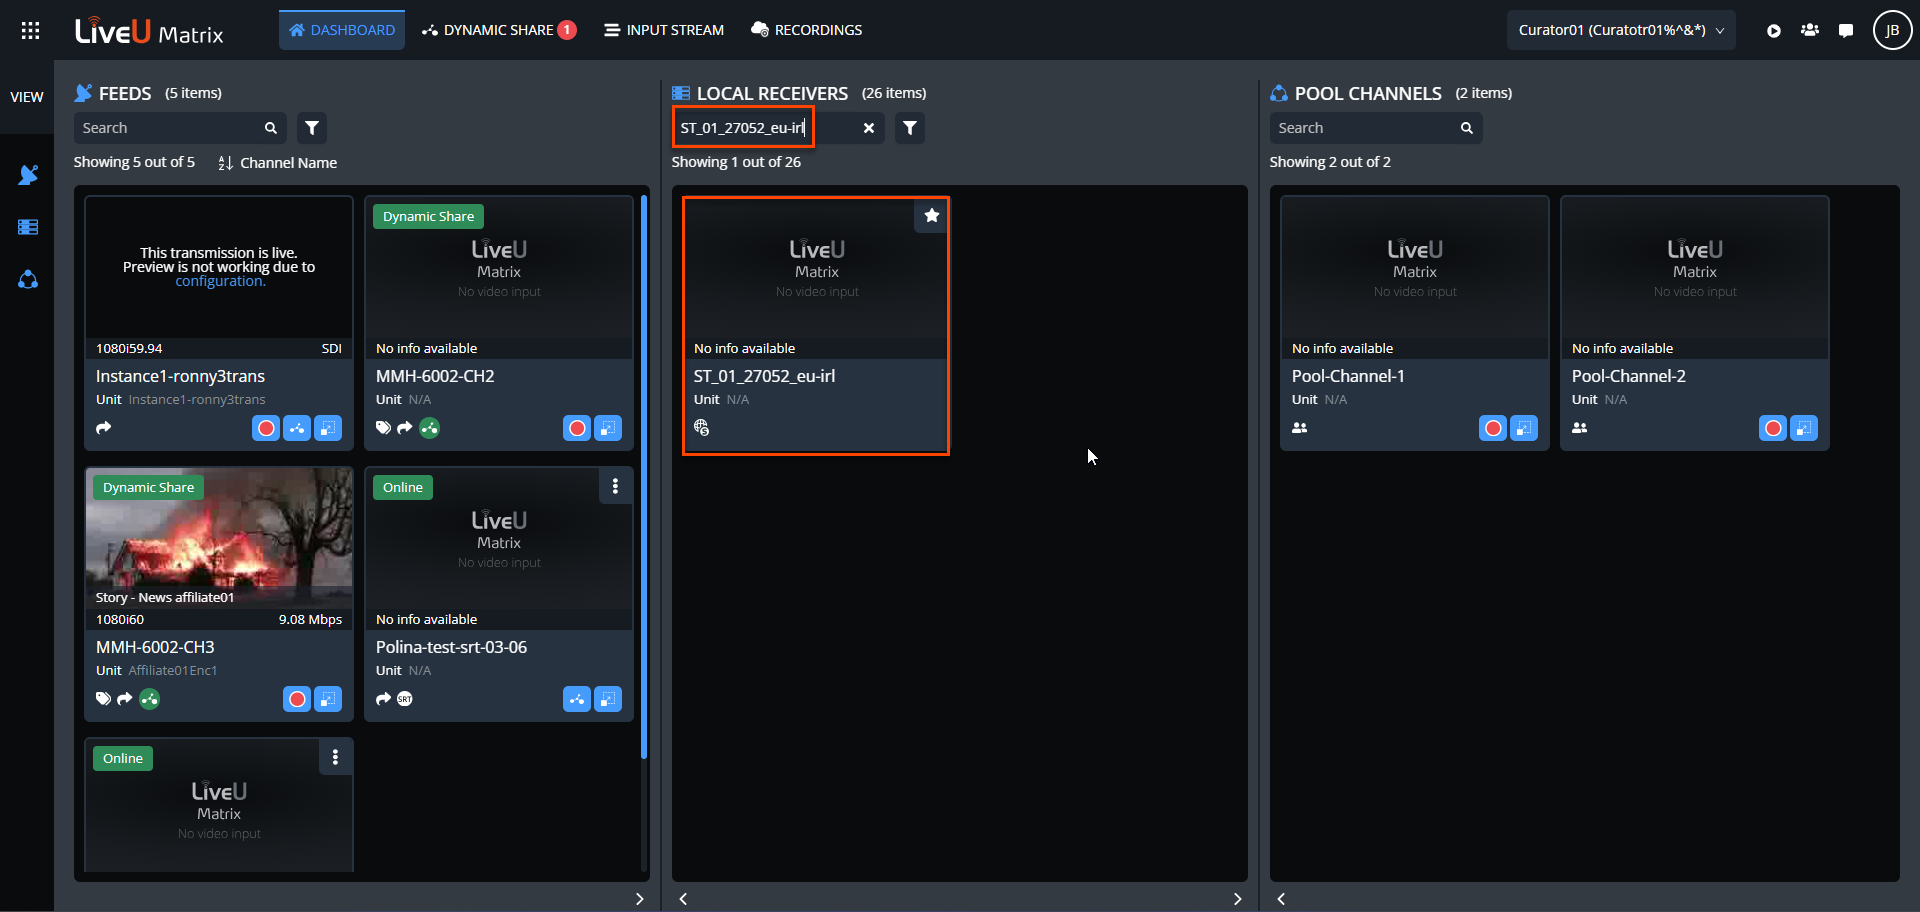Screen dimensions: 1920x912
Task: Start recording Pool-Channel-2
Action: coord(1773,428)
